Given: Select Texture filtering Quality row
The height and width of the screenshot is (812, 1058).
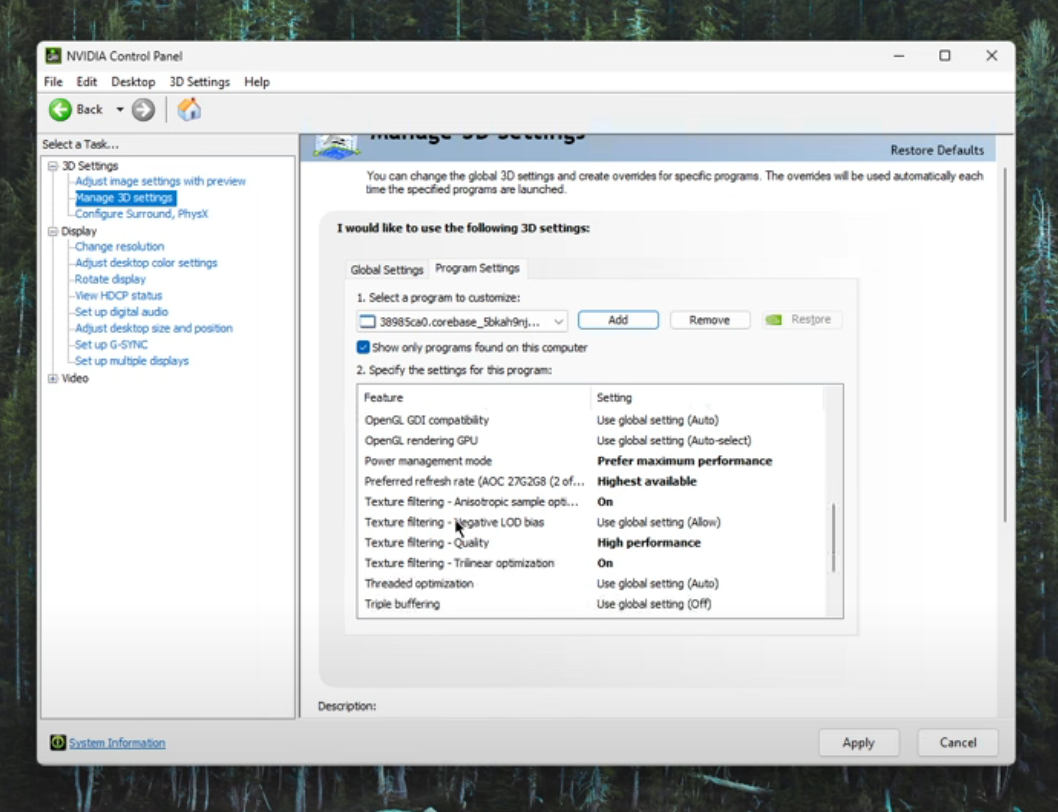Looking at the screenshot, I should (x=590, y=543).
